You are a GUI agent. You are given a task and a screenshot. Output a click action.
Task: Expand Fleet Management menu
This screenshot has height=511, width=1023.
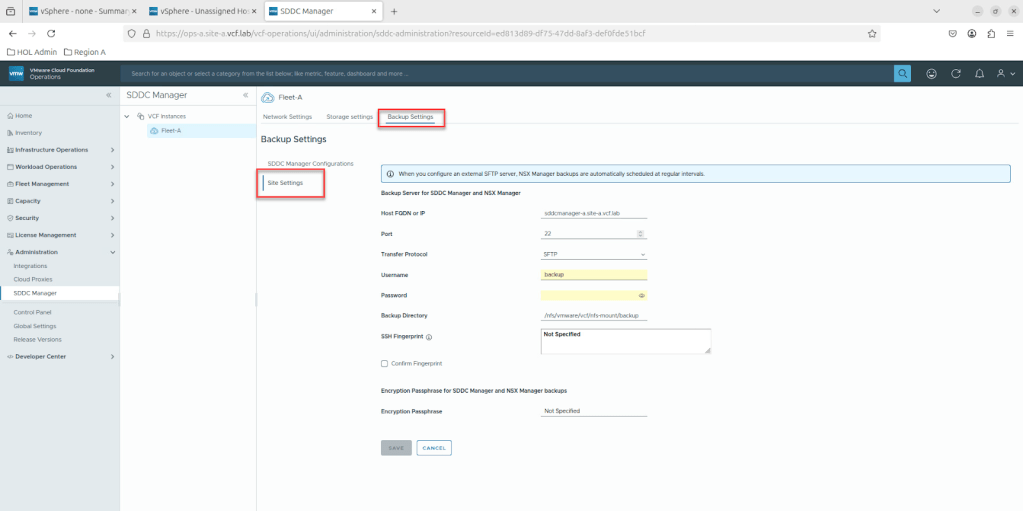(112, 184)
